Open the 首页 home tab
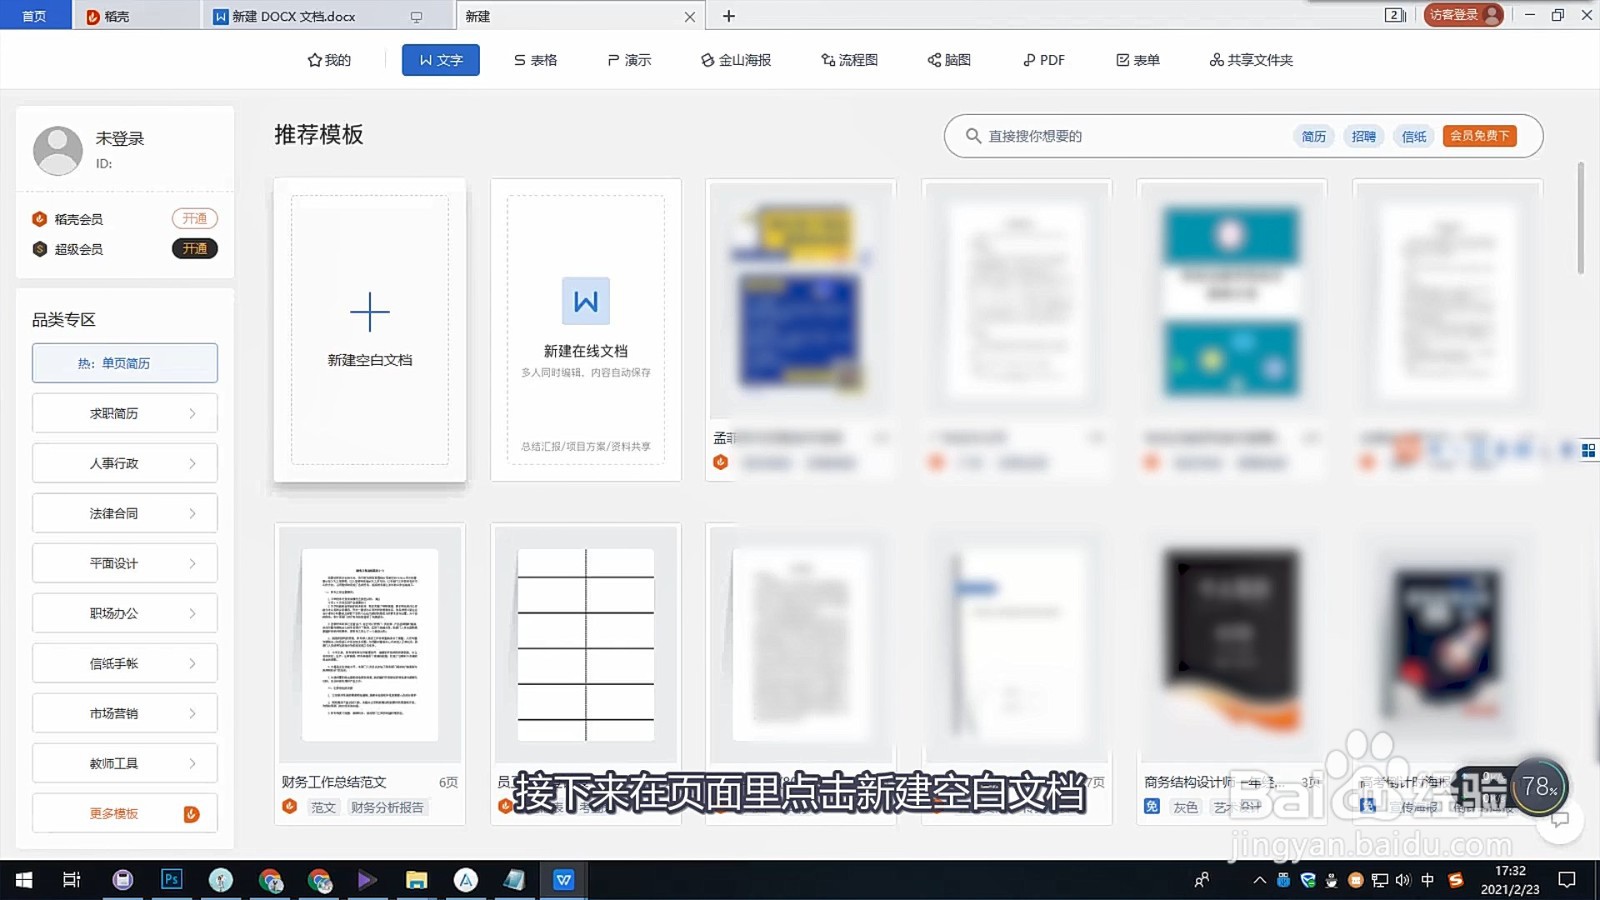 pos(36,16)
